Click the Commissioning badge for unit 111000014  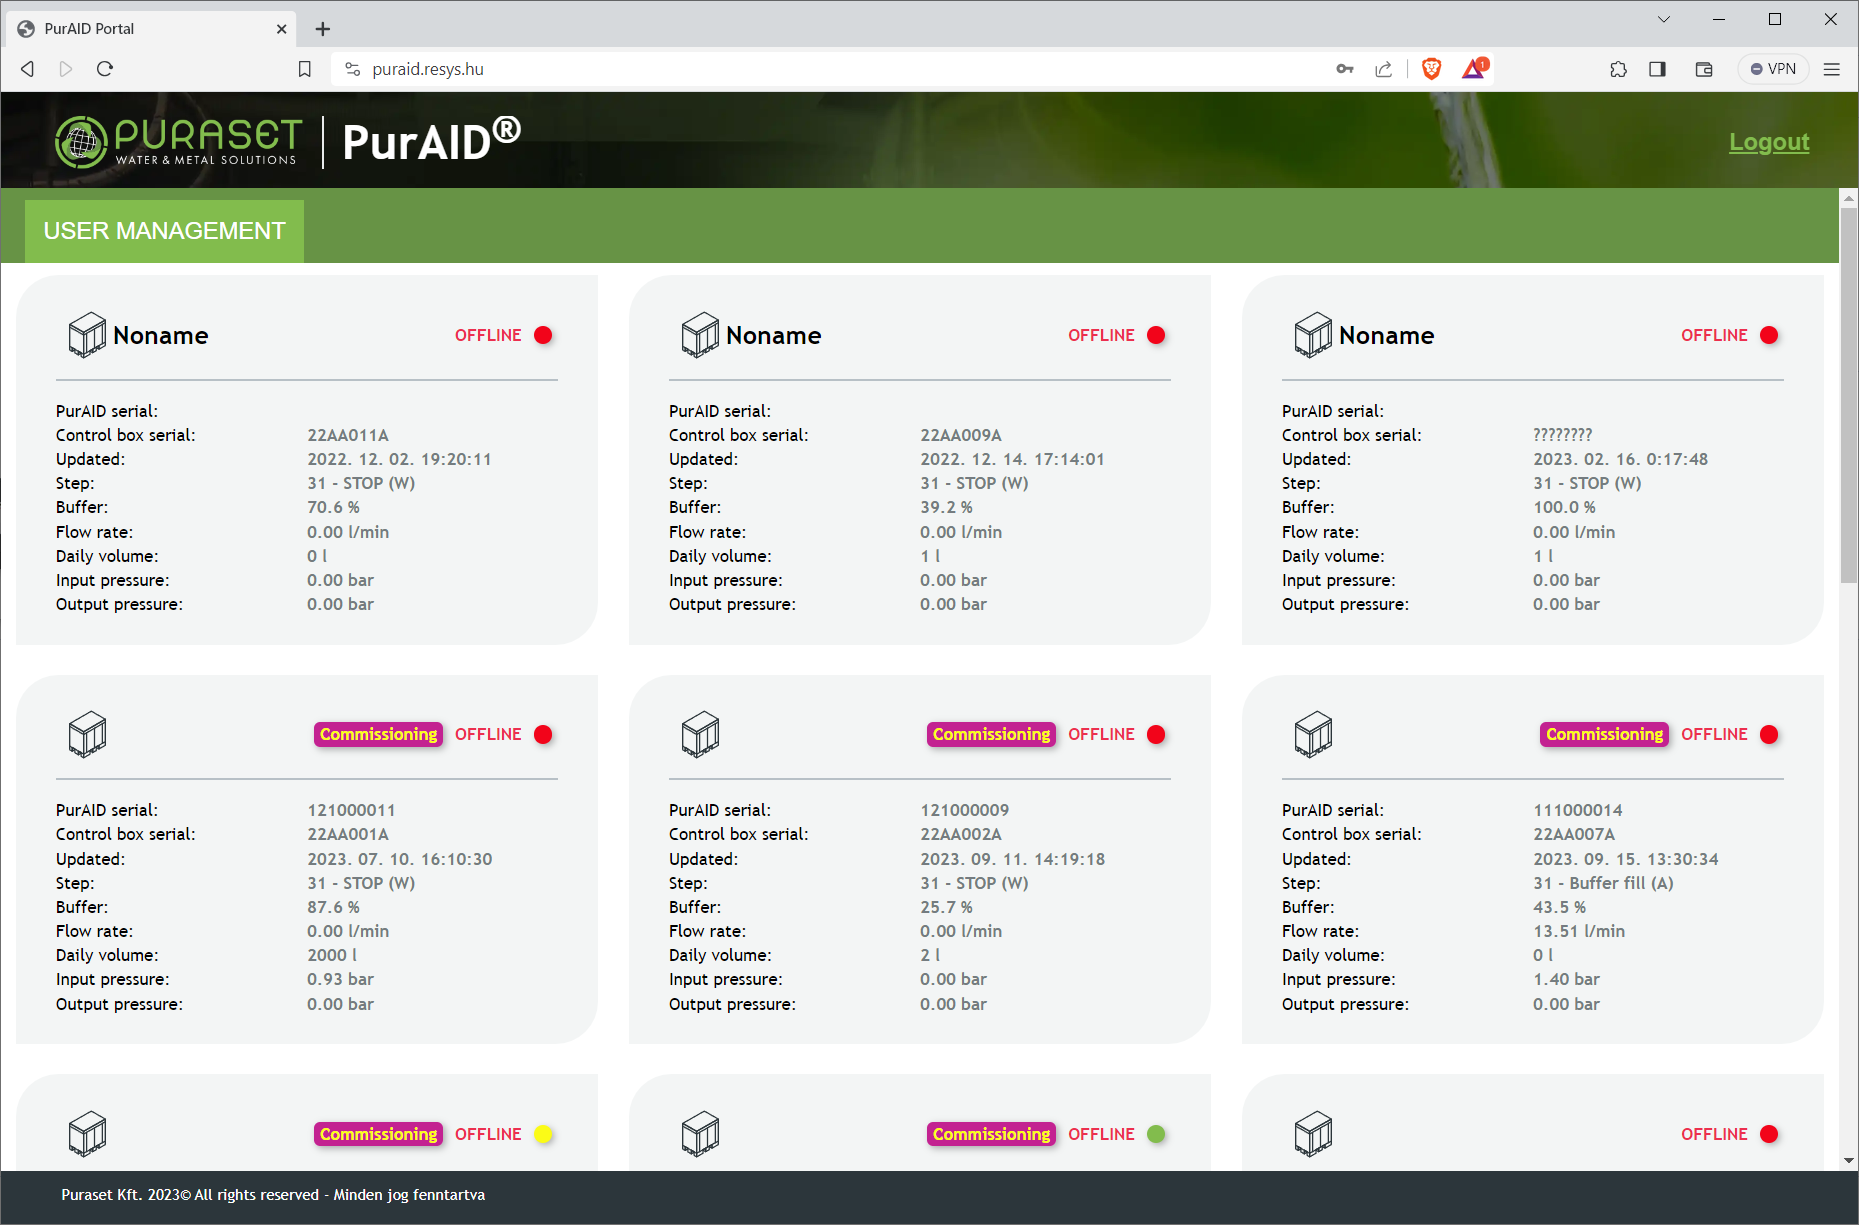point(1603,734)
